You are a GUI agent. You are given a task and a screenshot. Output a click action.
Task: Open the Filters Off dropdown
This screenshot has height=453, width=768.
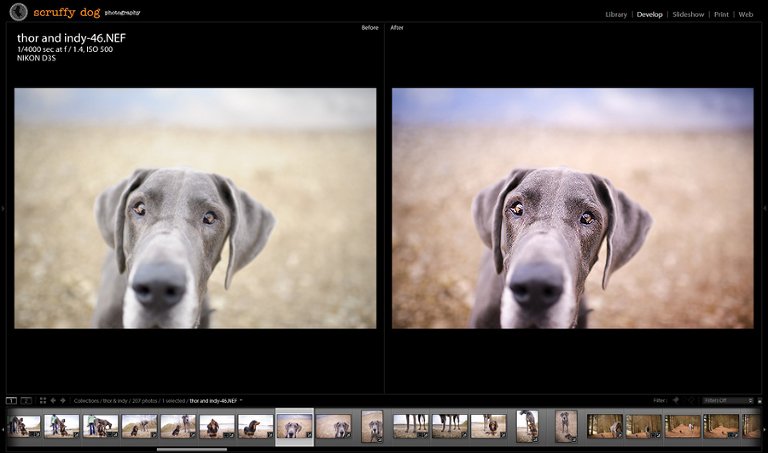pos(727,400)
